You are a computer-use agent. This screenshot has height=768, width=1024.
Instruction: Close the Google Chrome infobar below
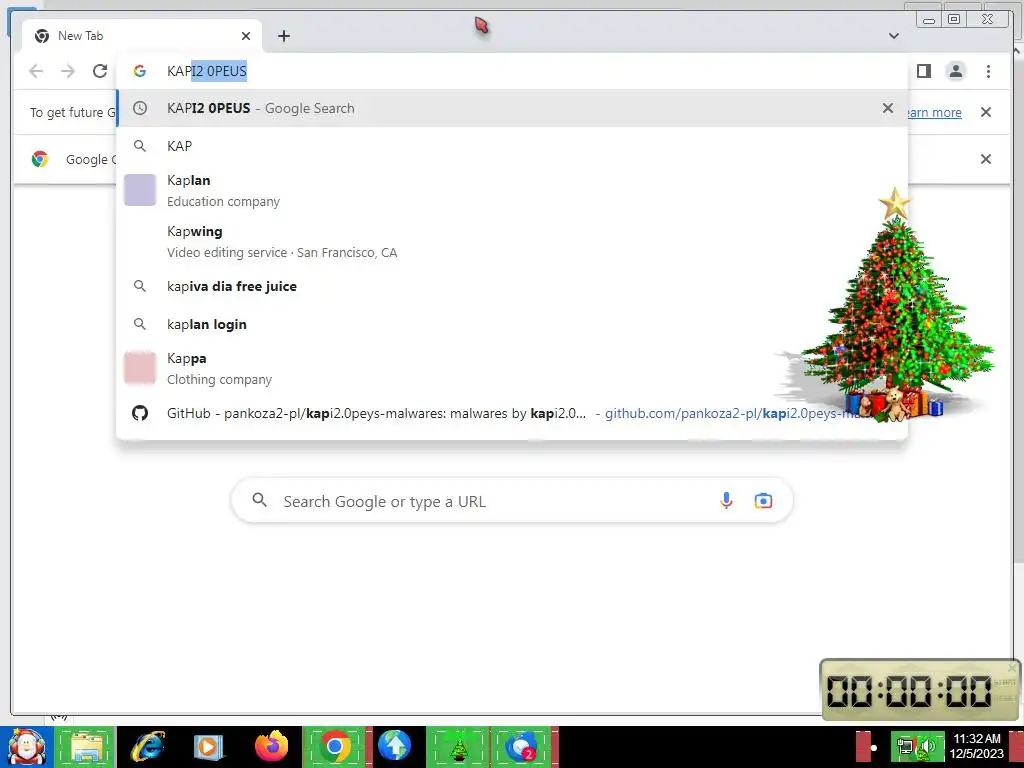tap(986, 159)
